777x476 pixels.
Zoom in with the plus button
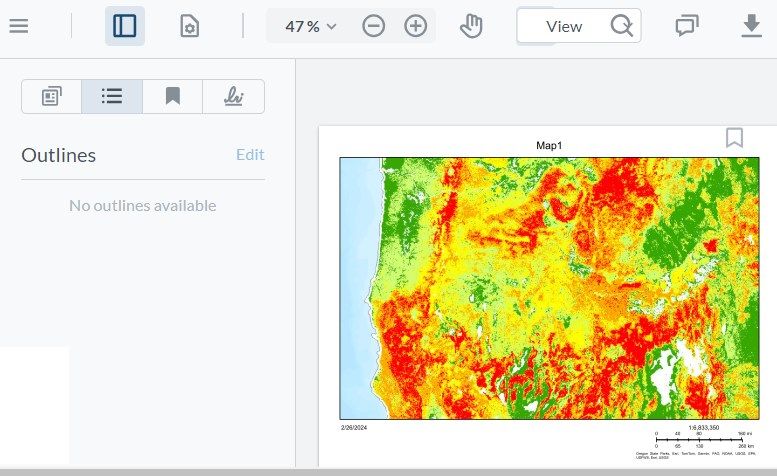pos(416,26)
